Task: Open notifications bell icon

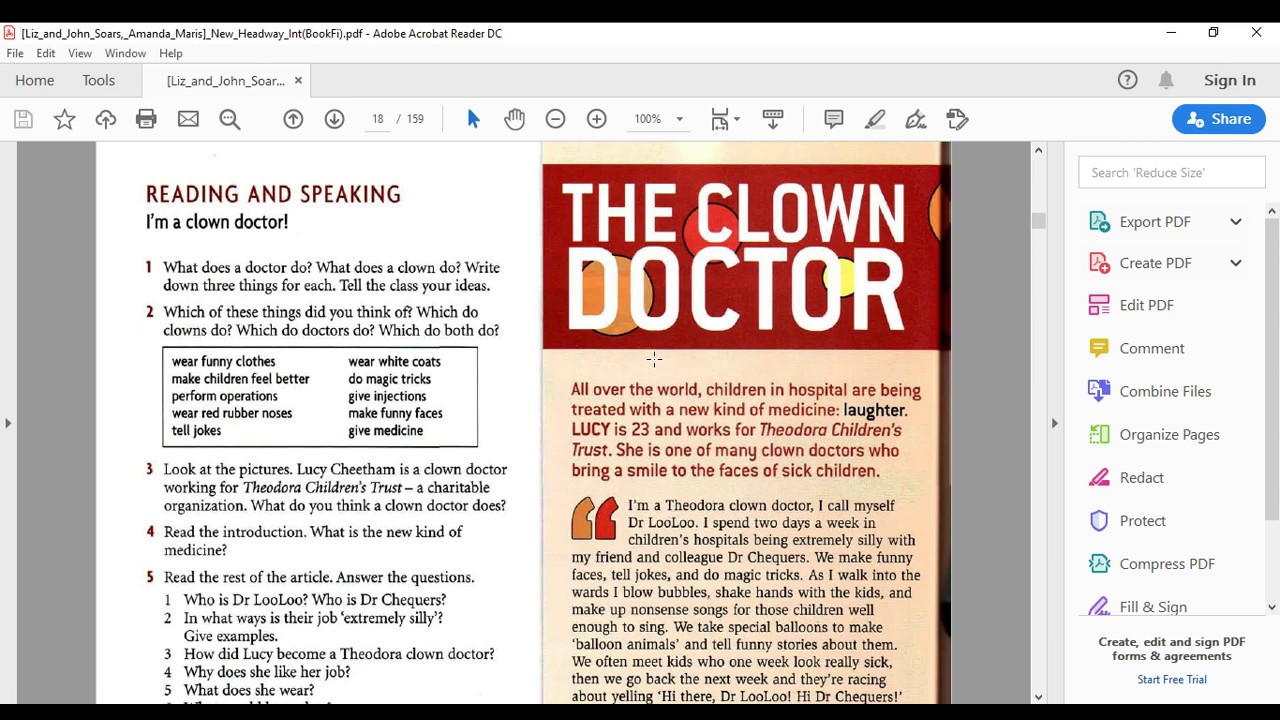Action: [x=1166, y=80]
